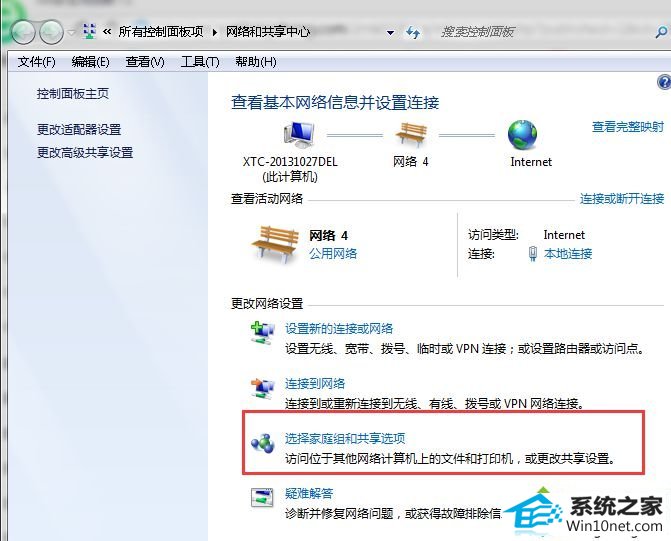This screenshot has height=541, width=671.
Task: Open the 本地连接 connection link
Action: [x=567, y=254]
